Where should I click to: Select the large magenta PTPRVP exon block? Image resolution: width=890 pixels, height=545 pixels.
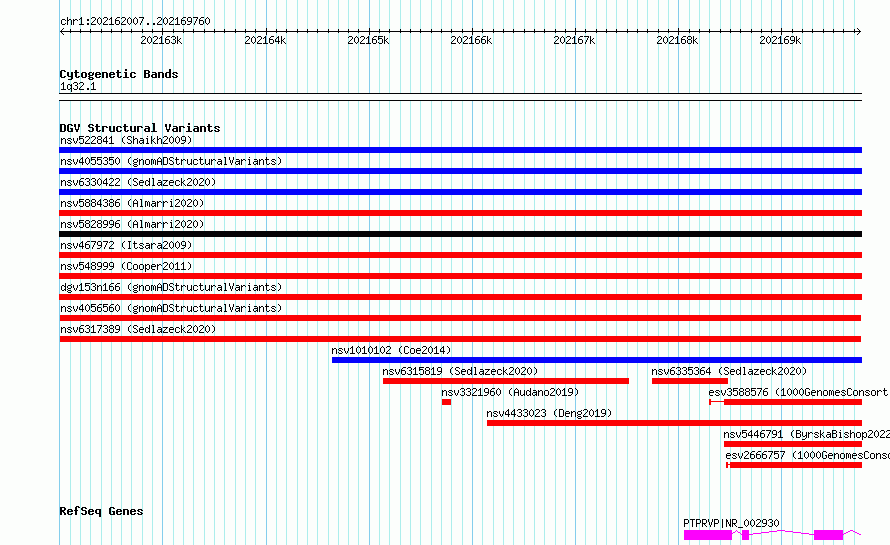tap(707, 535)
